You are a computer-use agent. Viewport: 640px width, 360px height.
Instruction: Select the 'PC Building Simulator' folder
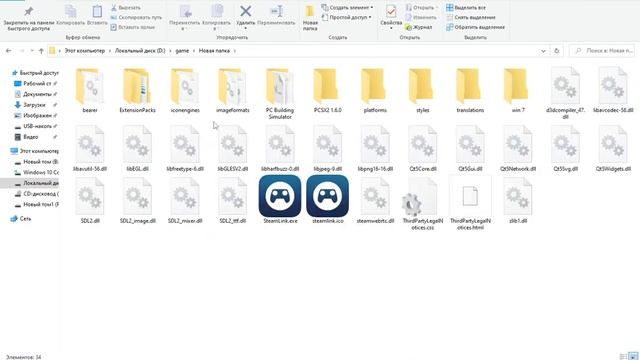(x=280, y=94)
